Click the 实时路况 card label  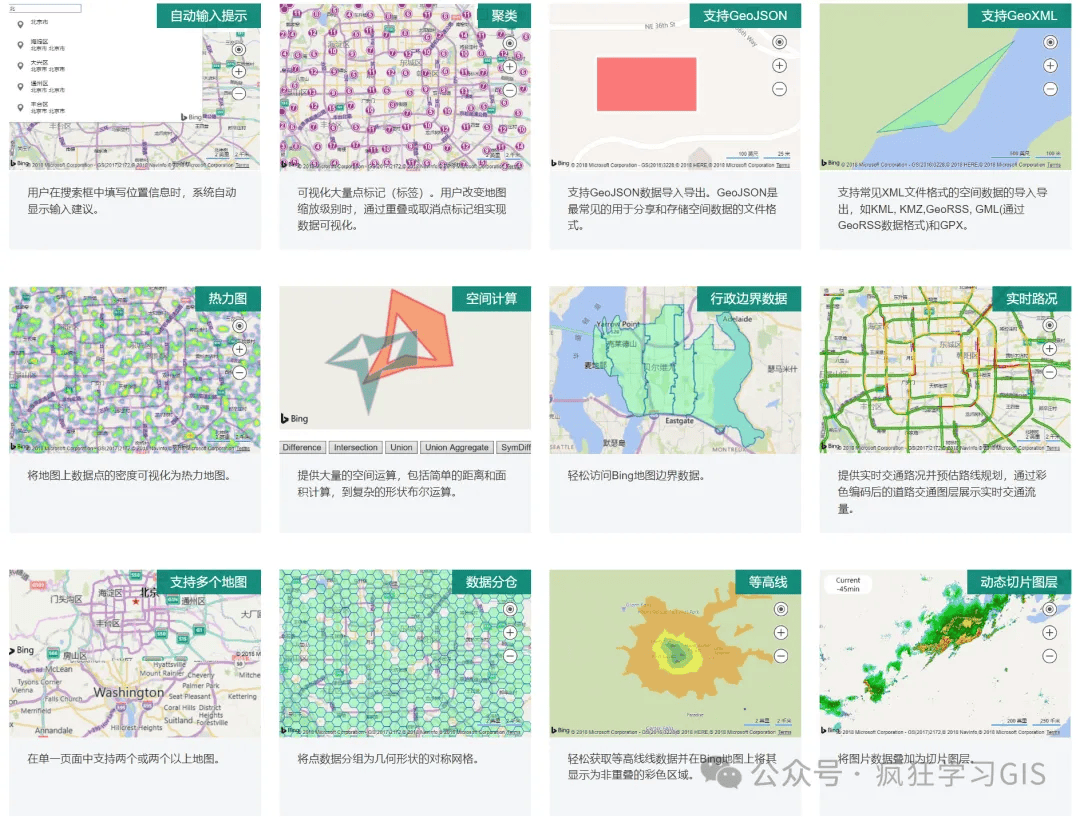click(1031, 299)
